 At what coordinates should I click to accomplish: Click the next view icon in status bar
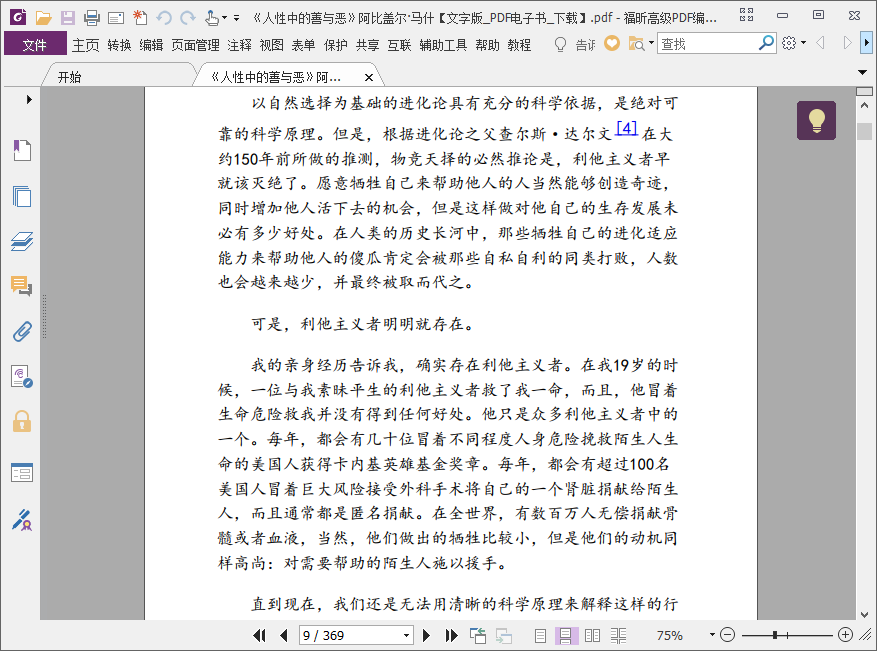503,635
